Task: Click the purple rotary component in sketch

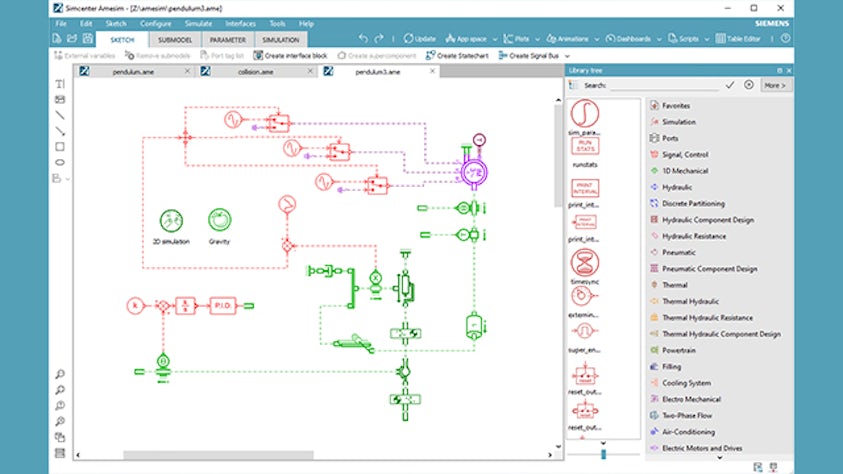Action: (x=474, y=173)
